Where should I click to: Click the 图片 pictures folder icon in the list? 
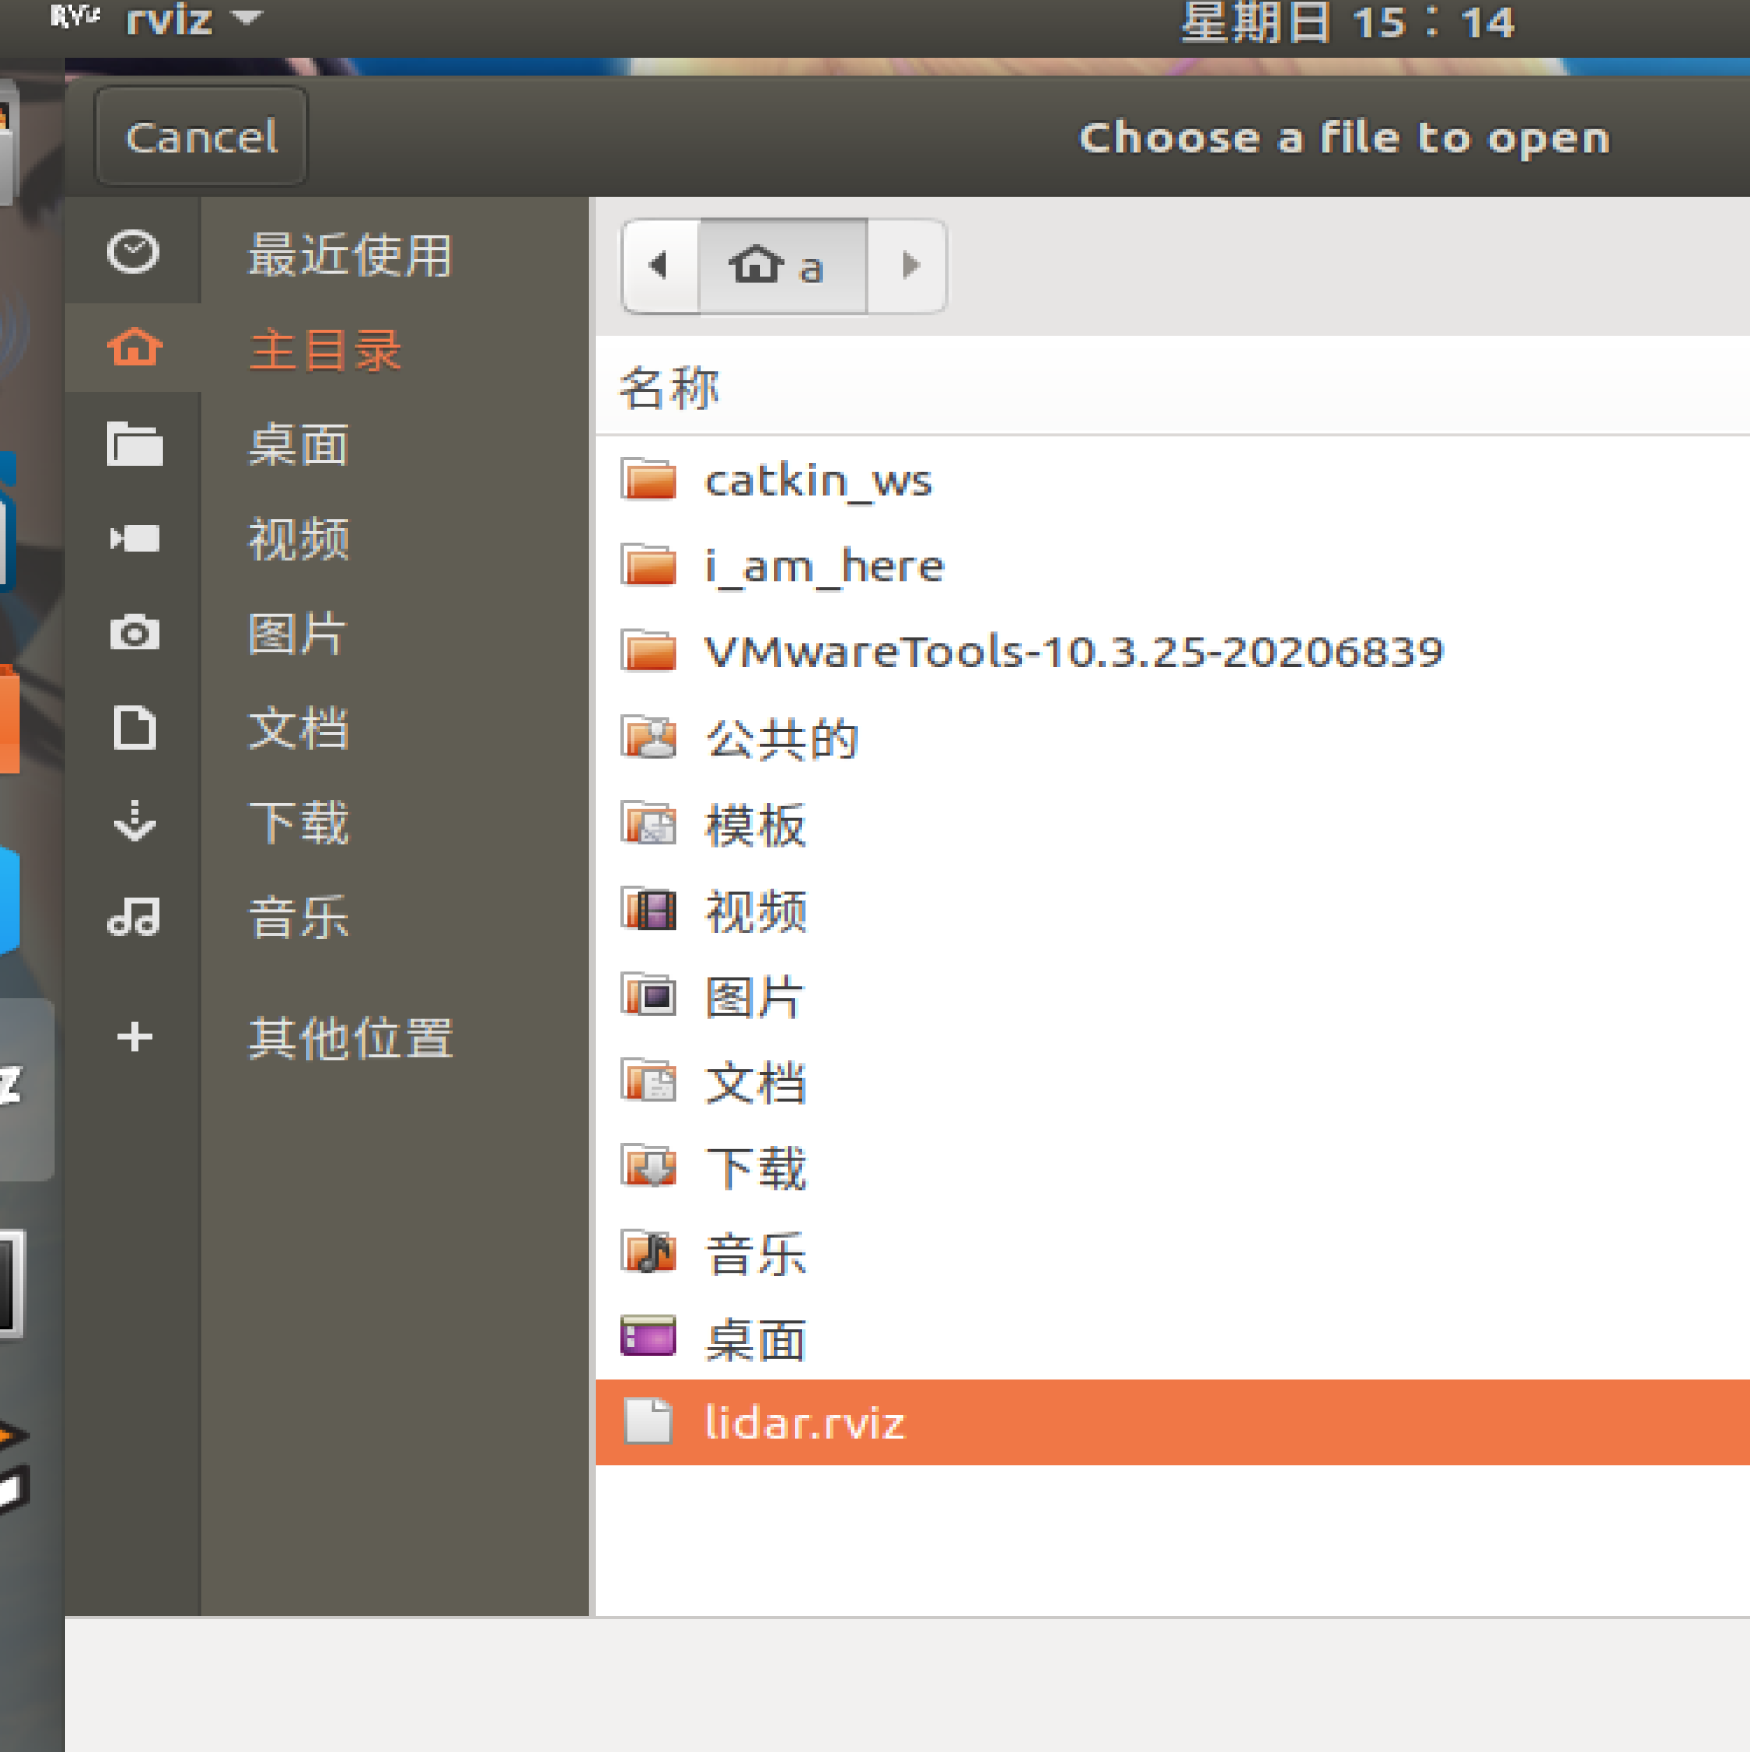(649, 996)
